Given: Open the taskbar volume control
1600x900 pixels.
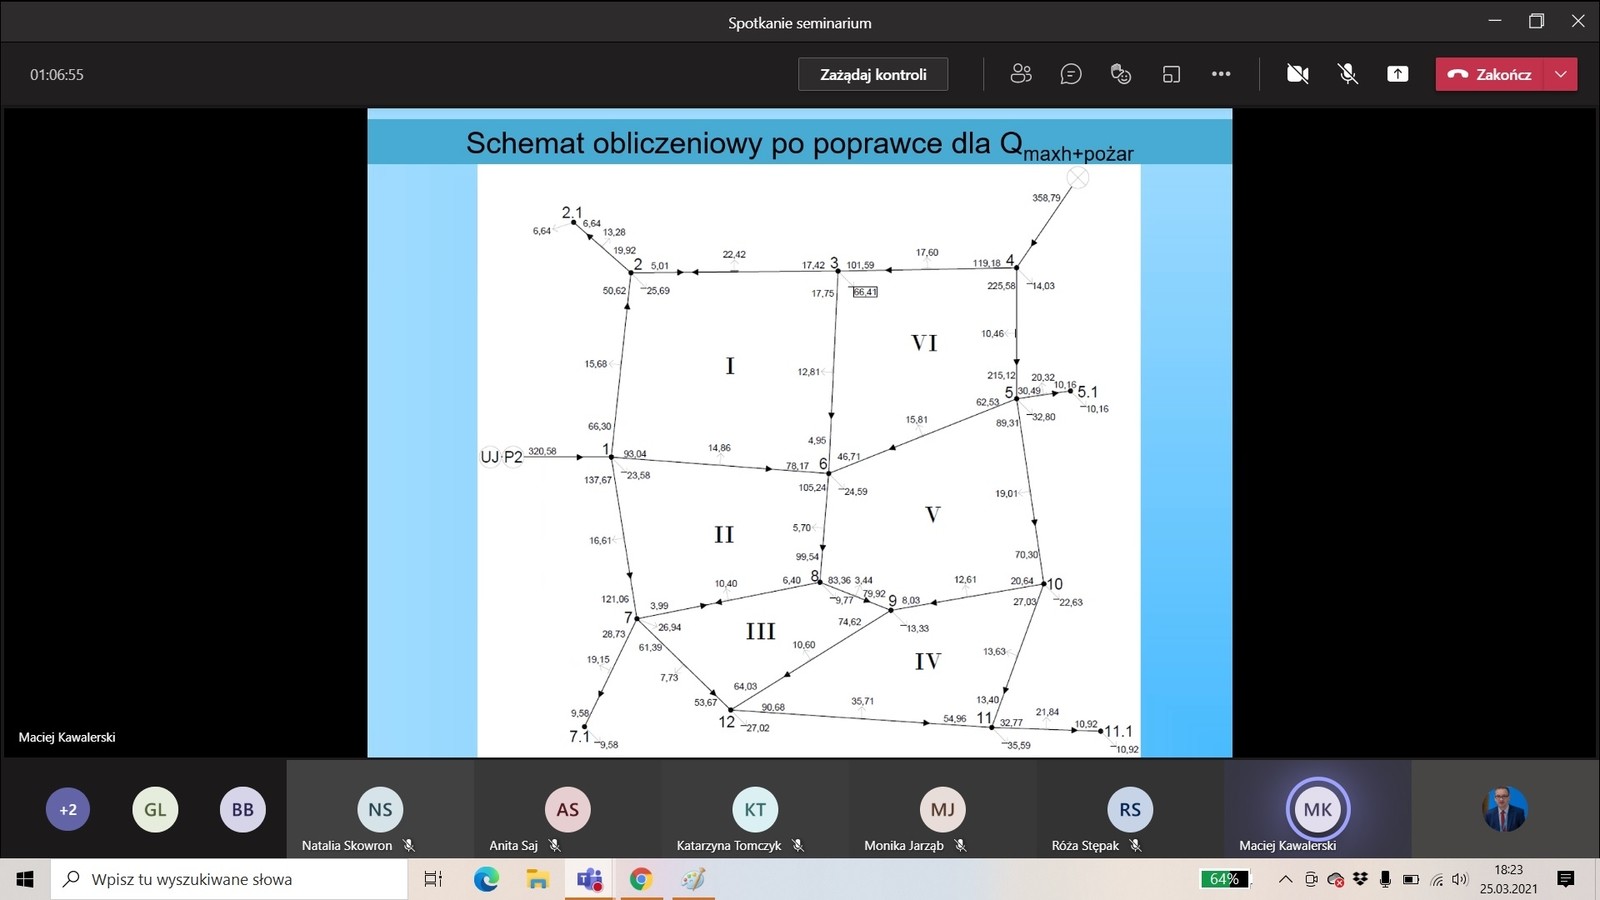Looking at the screenshot, I should (x=1460, y=879).
